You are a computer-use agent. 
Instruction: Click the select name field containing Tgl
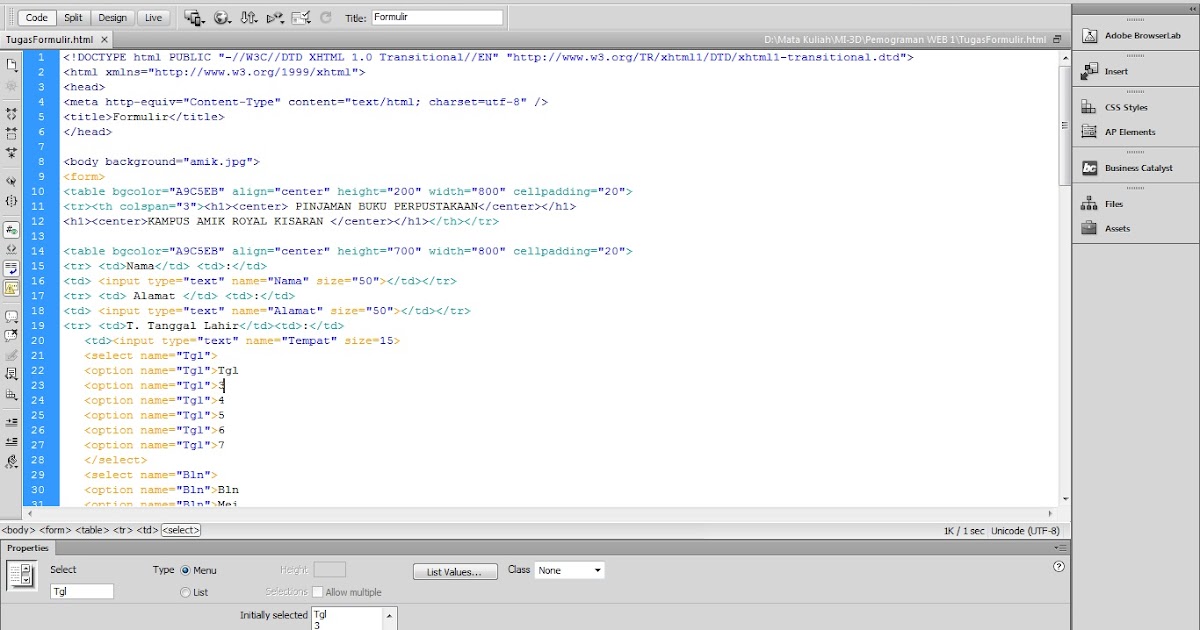pos(82,591)
